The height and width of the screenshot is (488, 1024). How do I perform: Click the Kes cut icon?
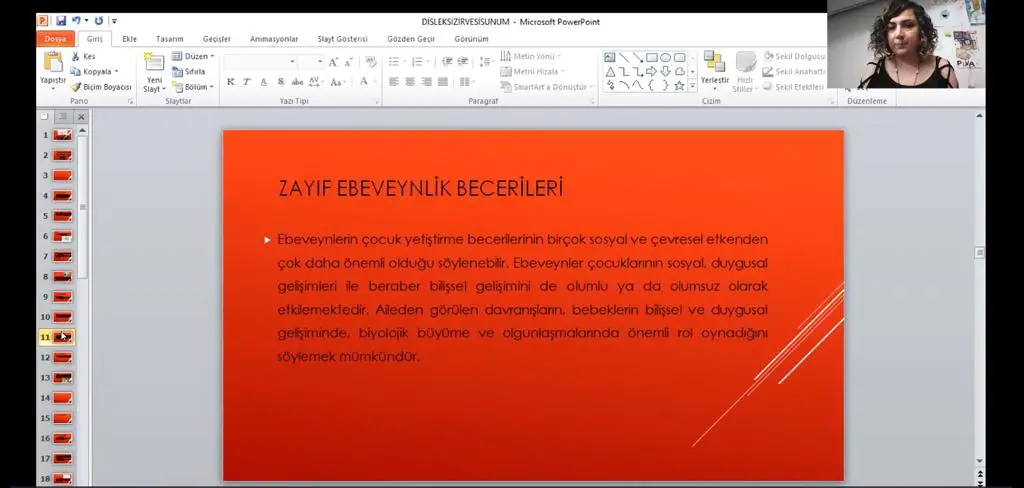(83, 57)
